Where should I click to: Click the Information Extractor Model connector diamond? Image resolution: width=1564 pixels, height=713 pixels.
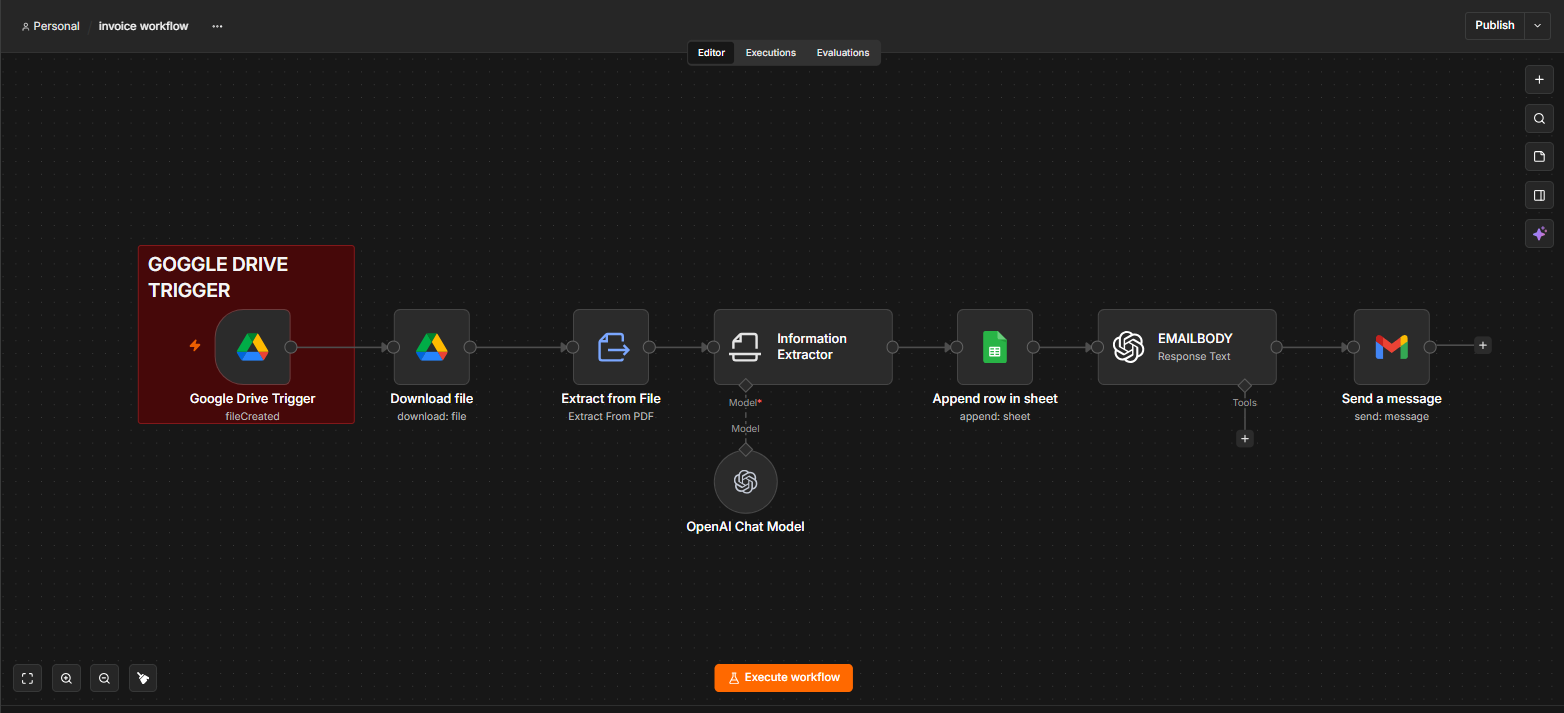[x=745, y=385]
